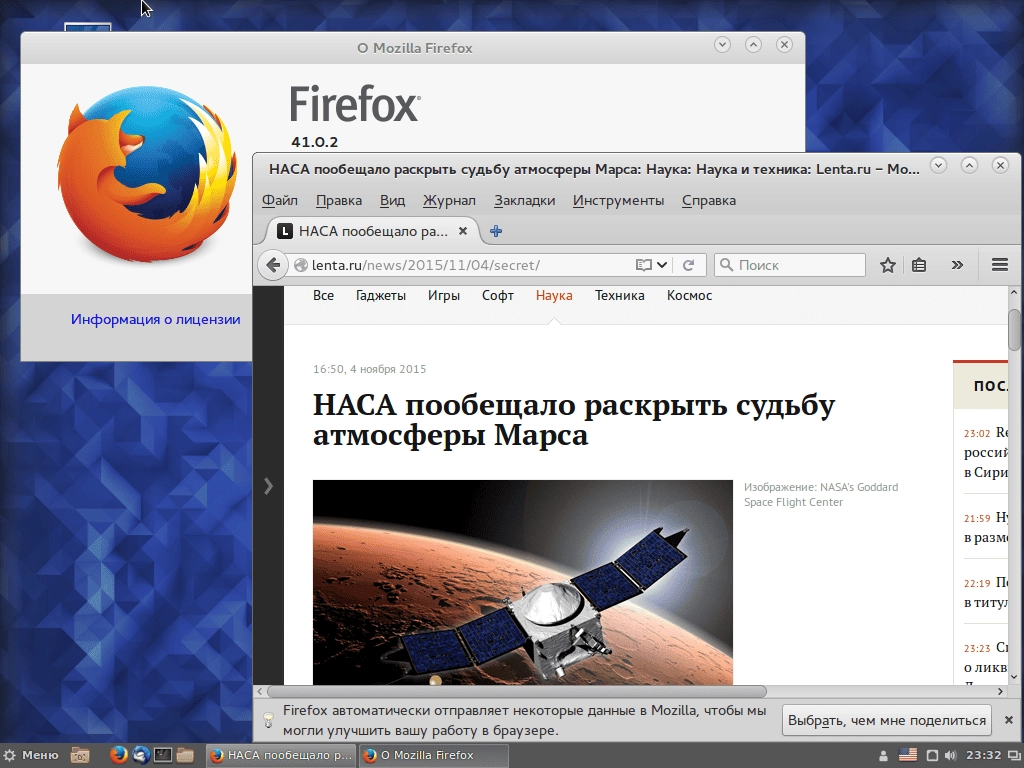Show bookmarks list icon in toolbar
Image resolution: width=1024 pixels, height=768 pixels.
(x=919, y=264)
